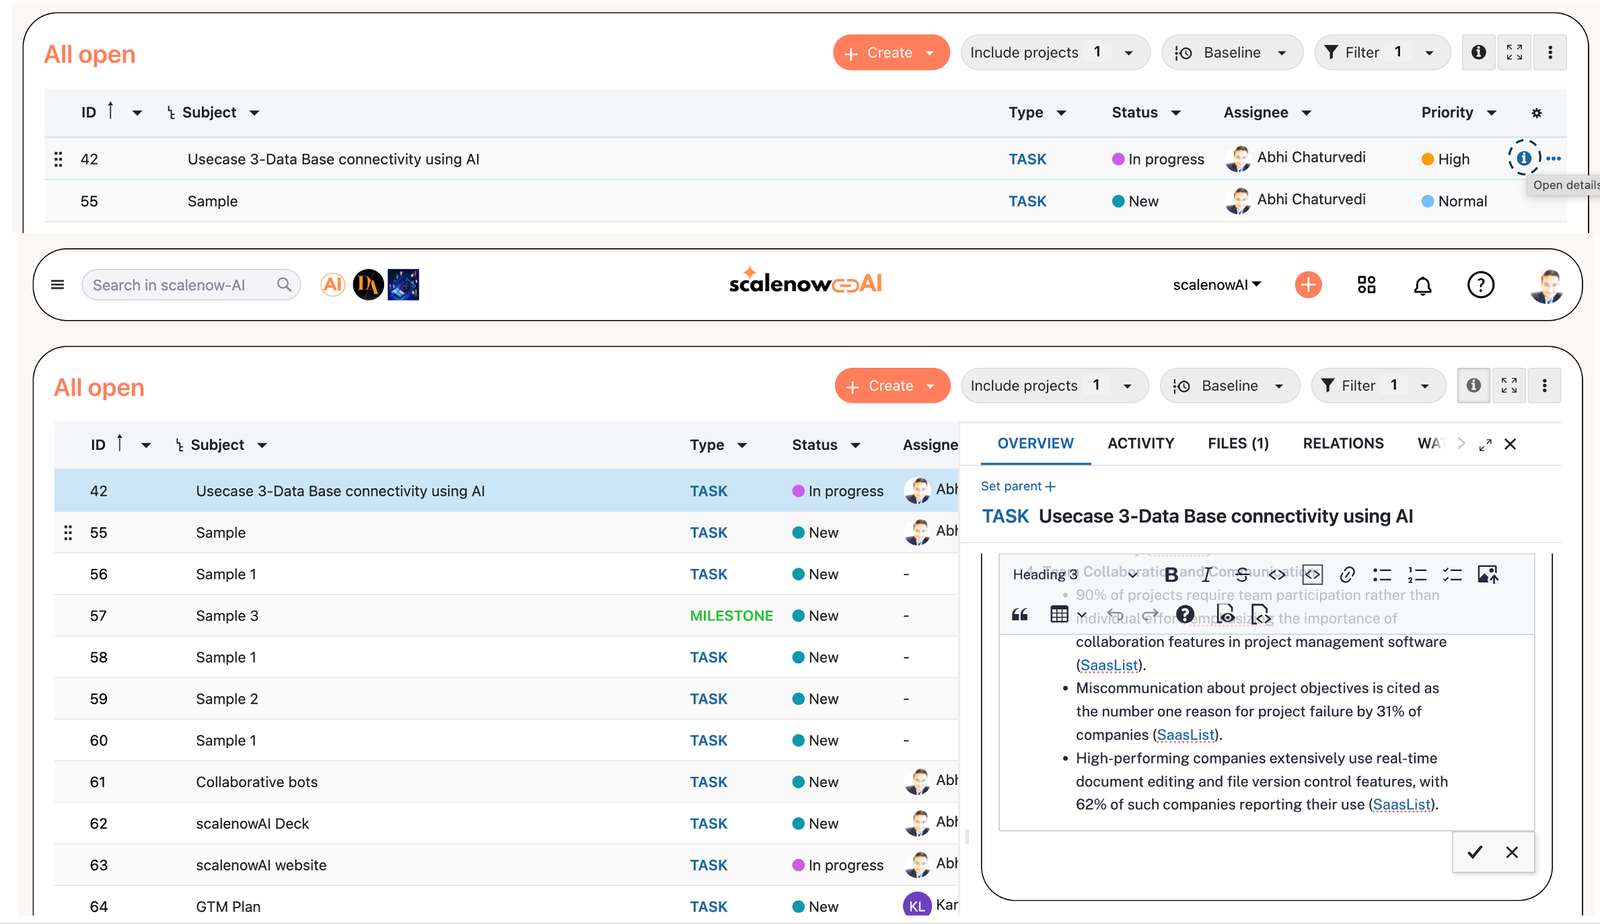Open row 42 more actions ellipsis
This screenshot has width=1600, height=924.
tap(1553, 158)
